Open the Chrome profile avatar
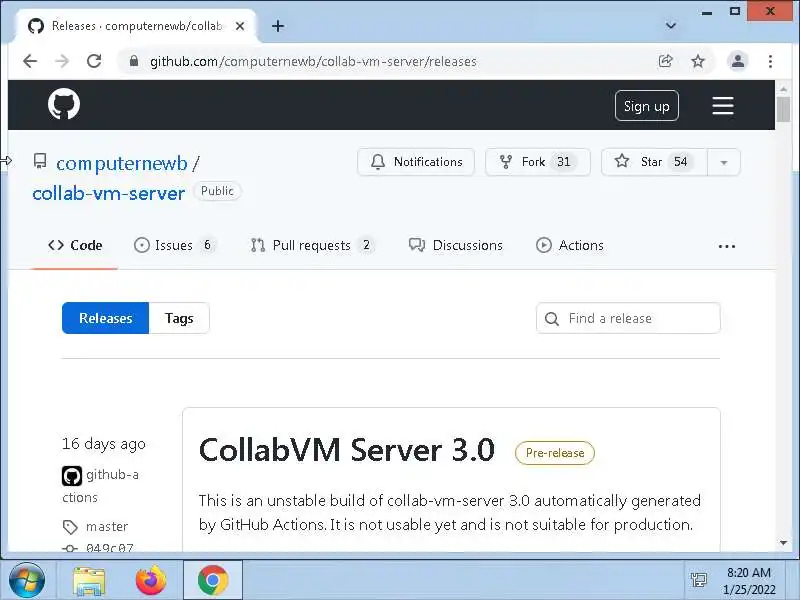The image size is (800, 600). 738,61
